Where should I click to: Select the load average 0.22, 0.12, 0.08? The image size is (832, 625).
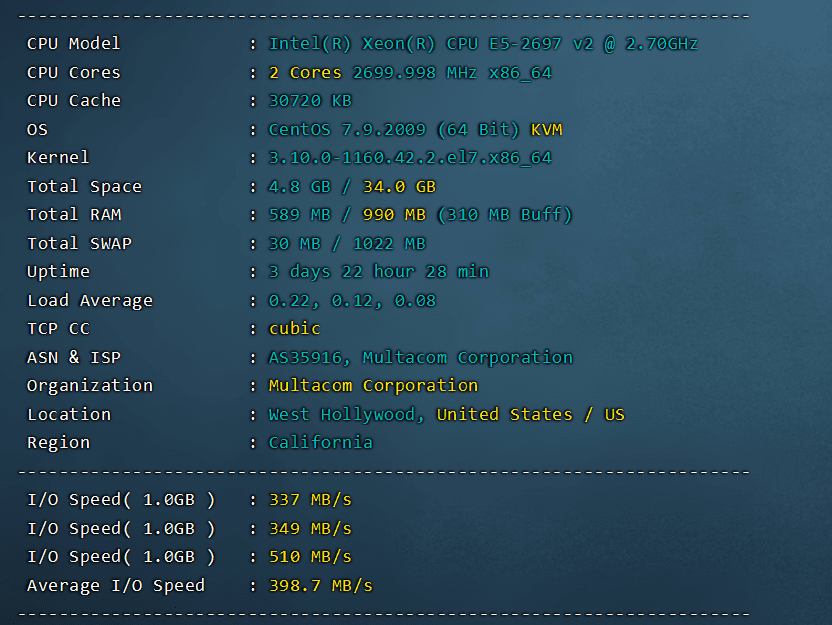tap(352, 301)
